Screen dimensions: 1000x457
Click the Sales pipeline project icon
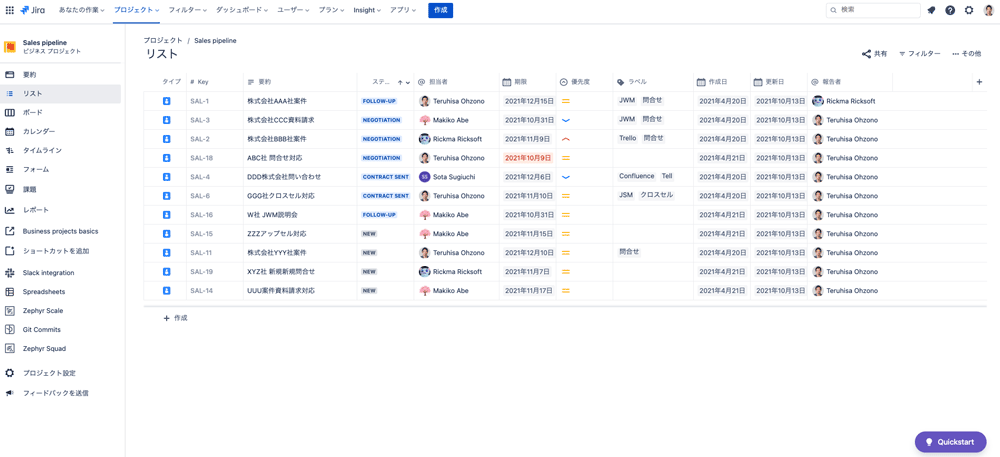[x=10, y=47]
